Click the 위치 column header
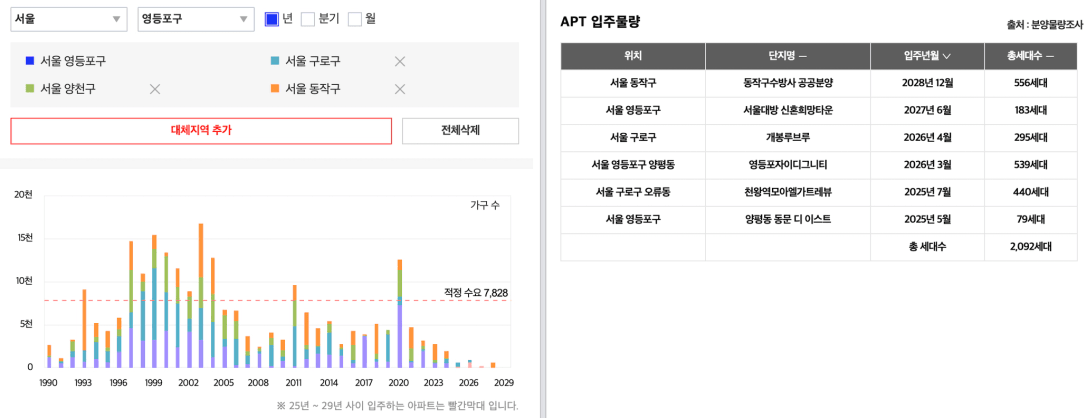The width and height of the screenshot is (1087, 418). pos(633,56)
